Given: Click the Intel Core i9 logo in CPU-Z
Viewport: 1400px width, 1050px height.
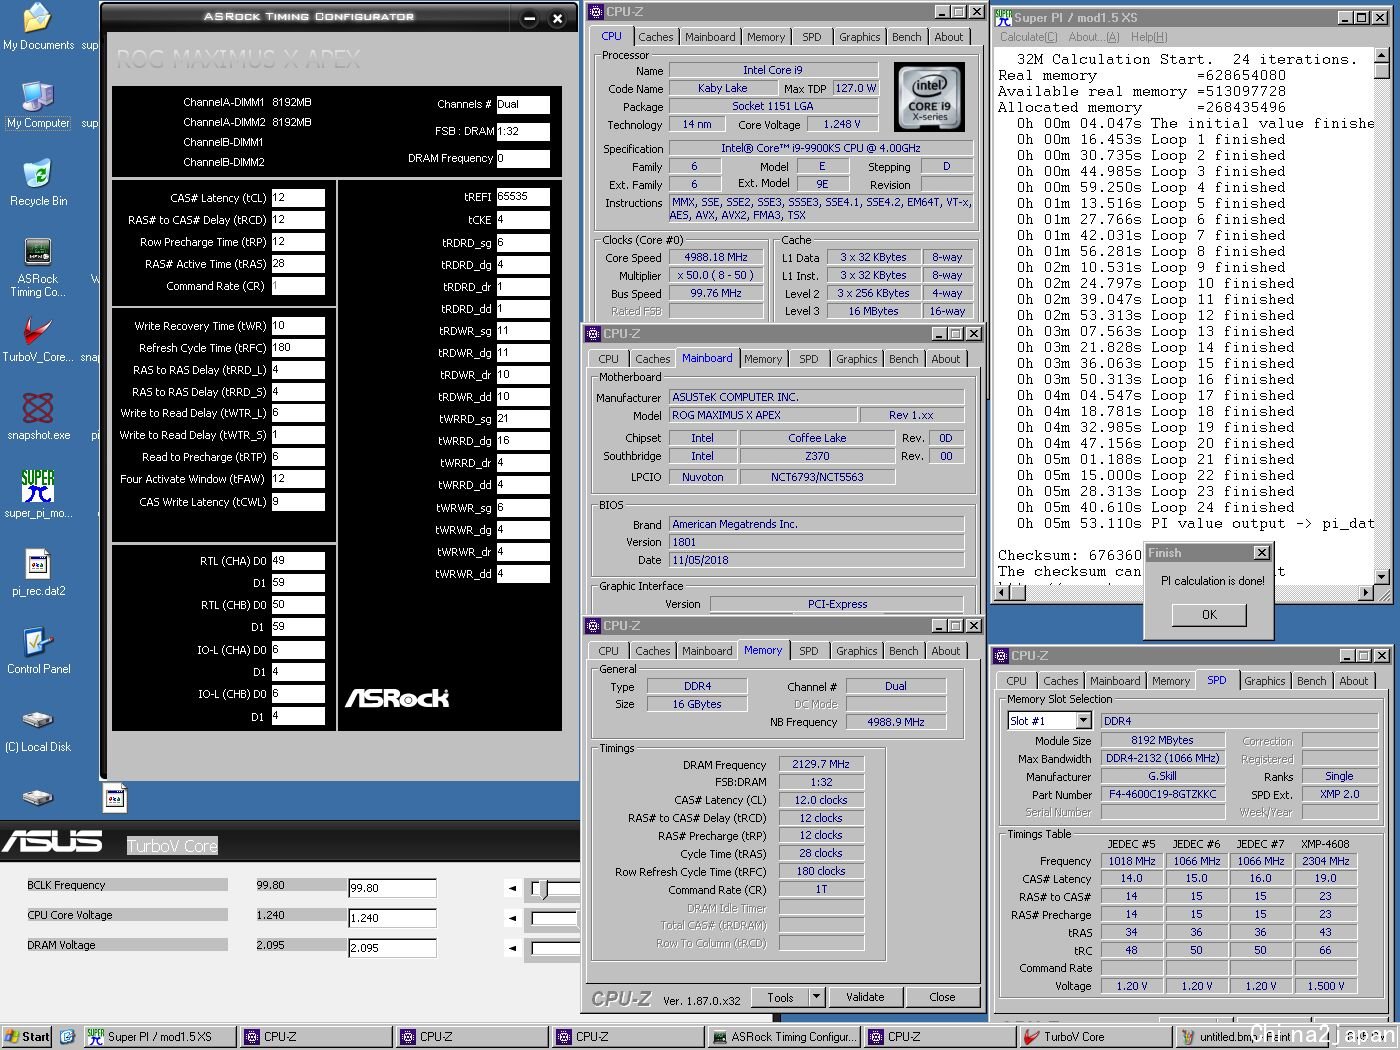Looking at the screenshot, I should pyautogui.click(x=929, y=98).
